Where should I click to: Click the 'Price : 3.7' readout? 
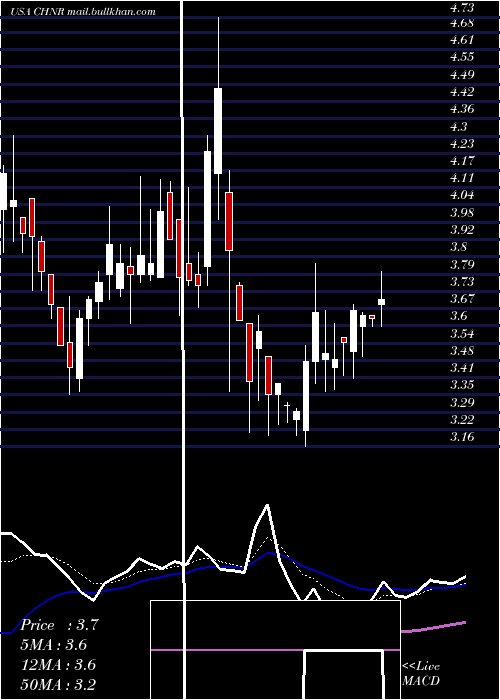(x=59, y=625)
